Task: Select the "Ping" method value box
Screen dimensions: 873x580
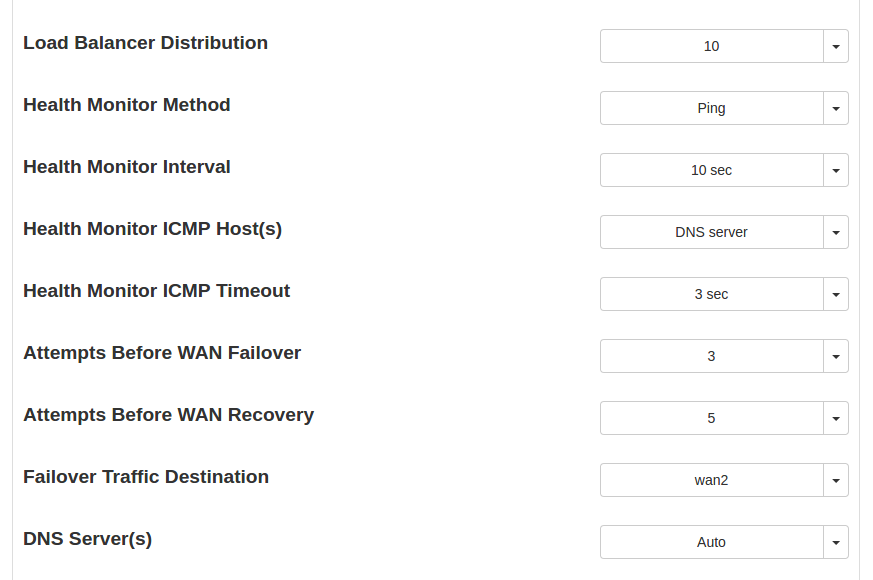Action: click(x=711, y=108)
